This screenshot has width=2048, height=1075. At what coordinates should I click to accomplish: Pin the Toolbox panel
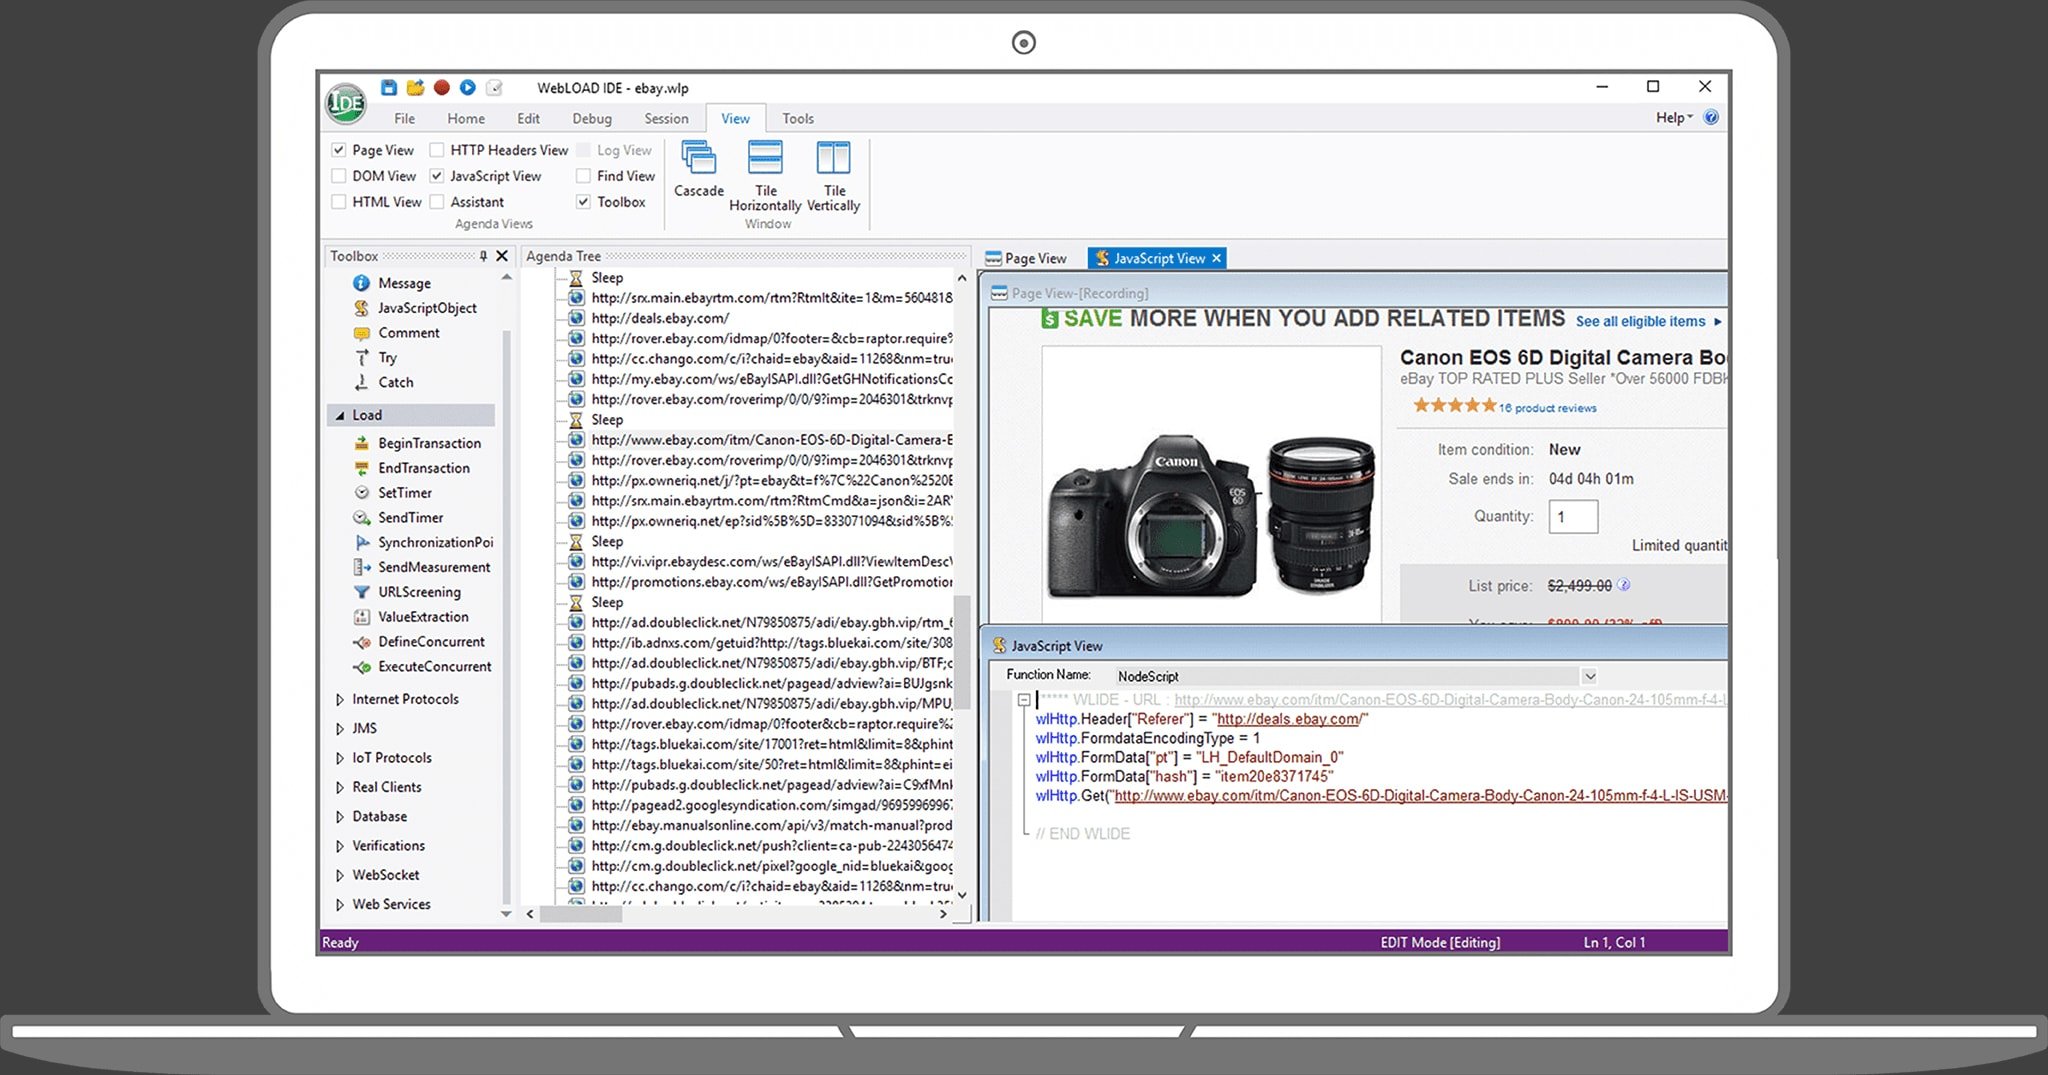click(x=483, y=256)
